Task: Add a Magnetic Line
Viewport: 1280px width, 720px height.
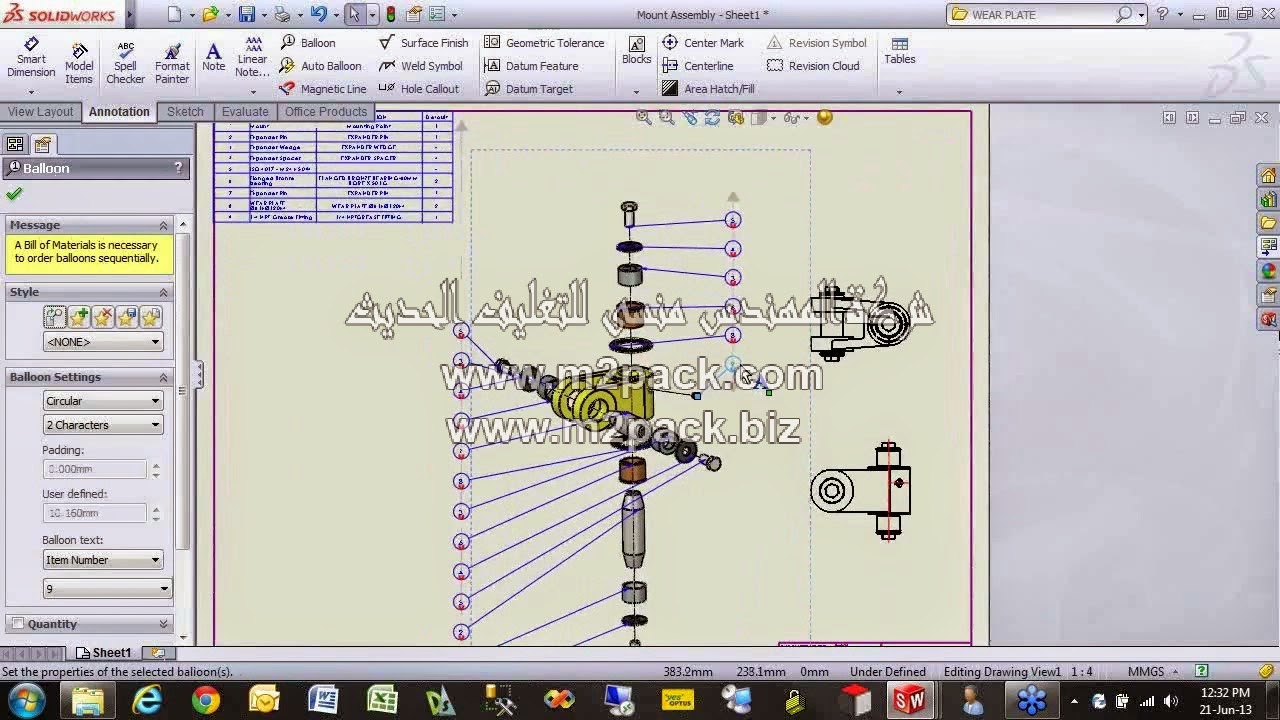Action: (322, 89)
